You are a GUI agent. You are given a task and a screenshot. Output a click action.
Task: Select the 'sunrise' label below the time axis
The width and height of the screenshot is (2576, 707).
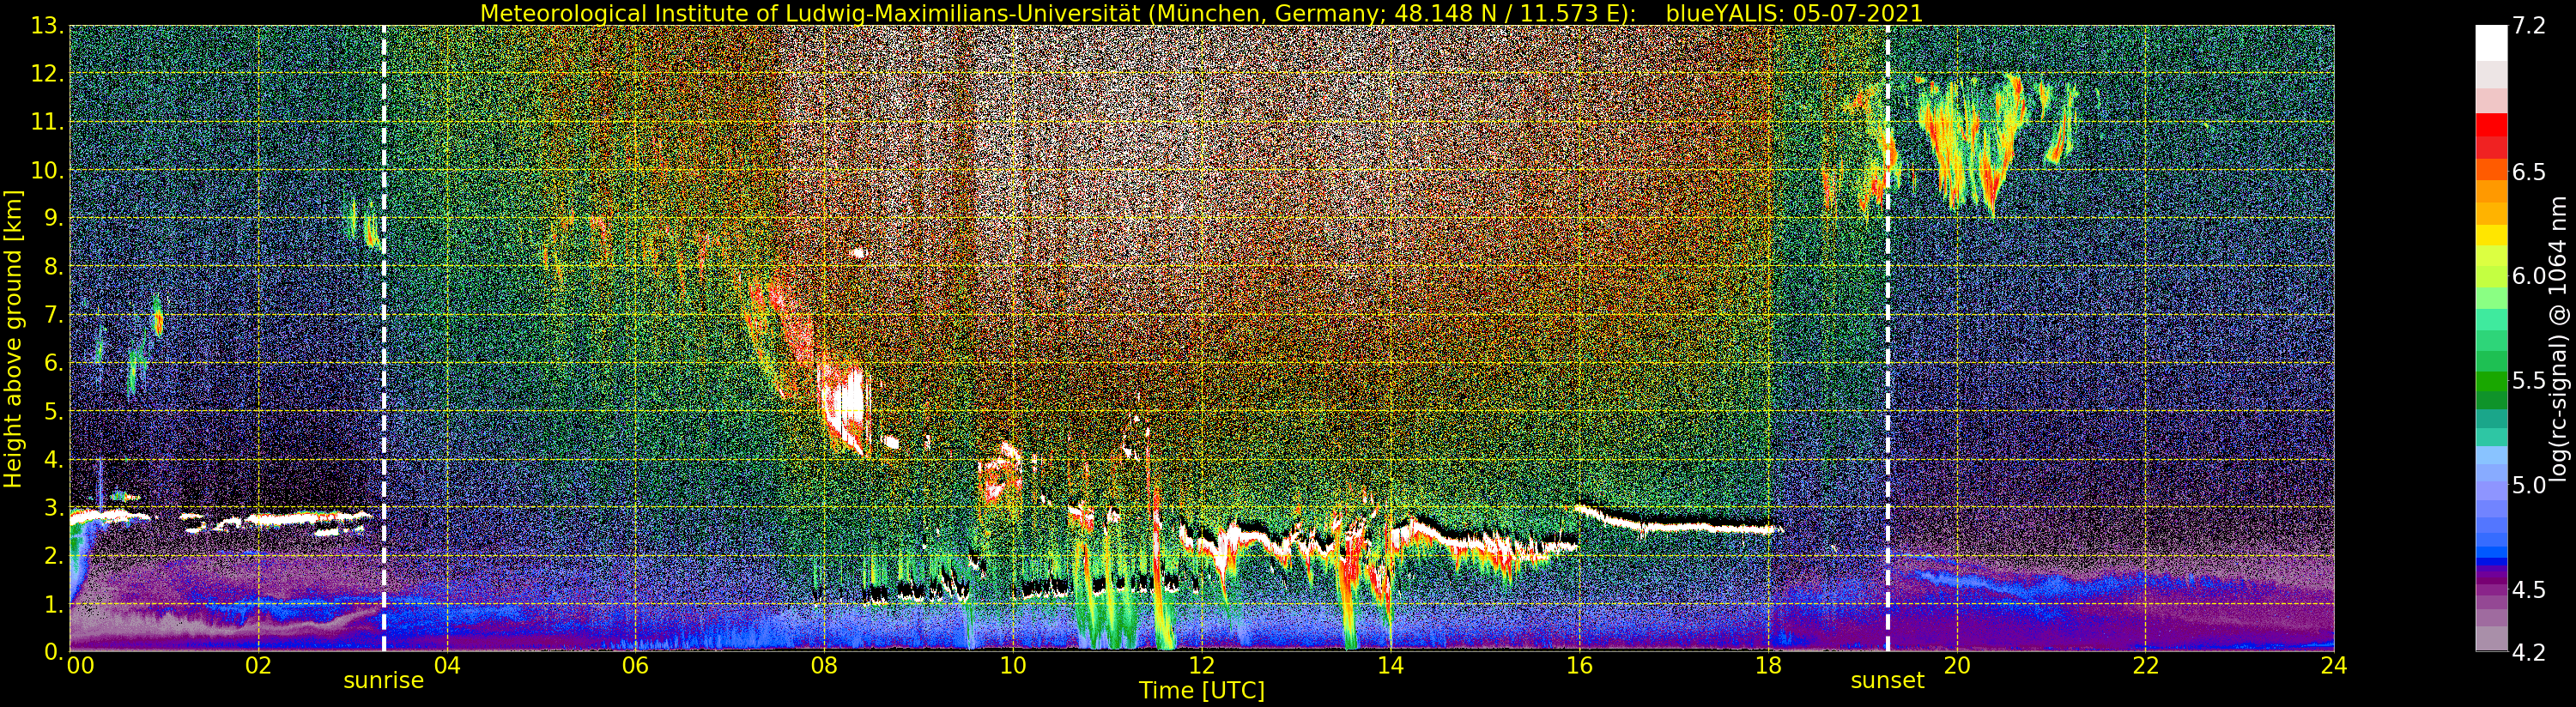384,681
